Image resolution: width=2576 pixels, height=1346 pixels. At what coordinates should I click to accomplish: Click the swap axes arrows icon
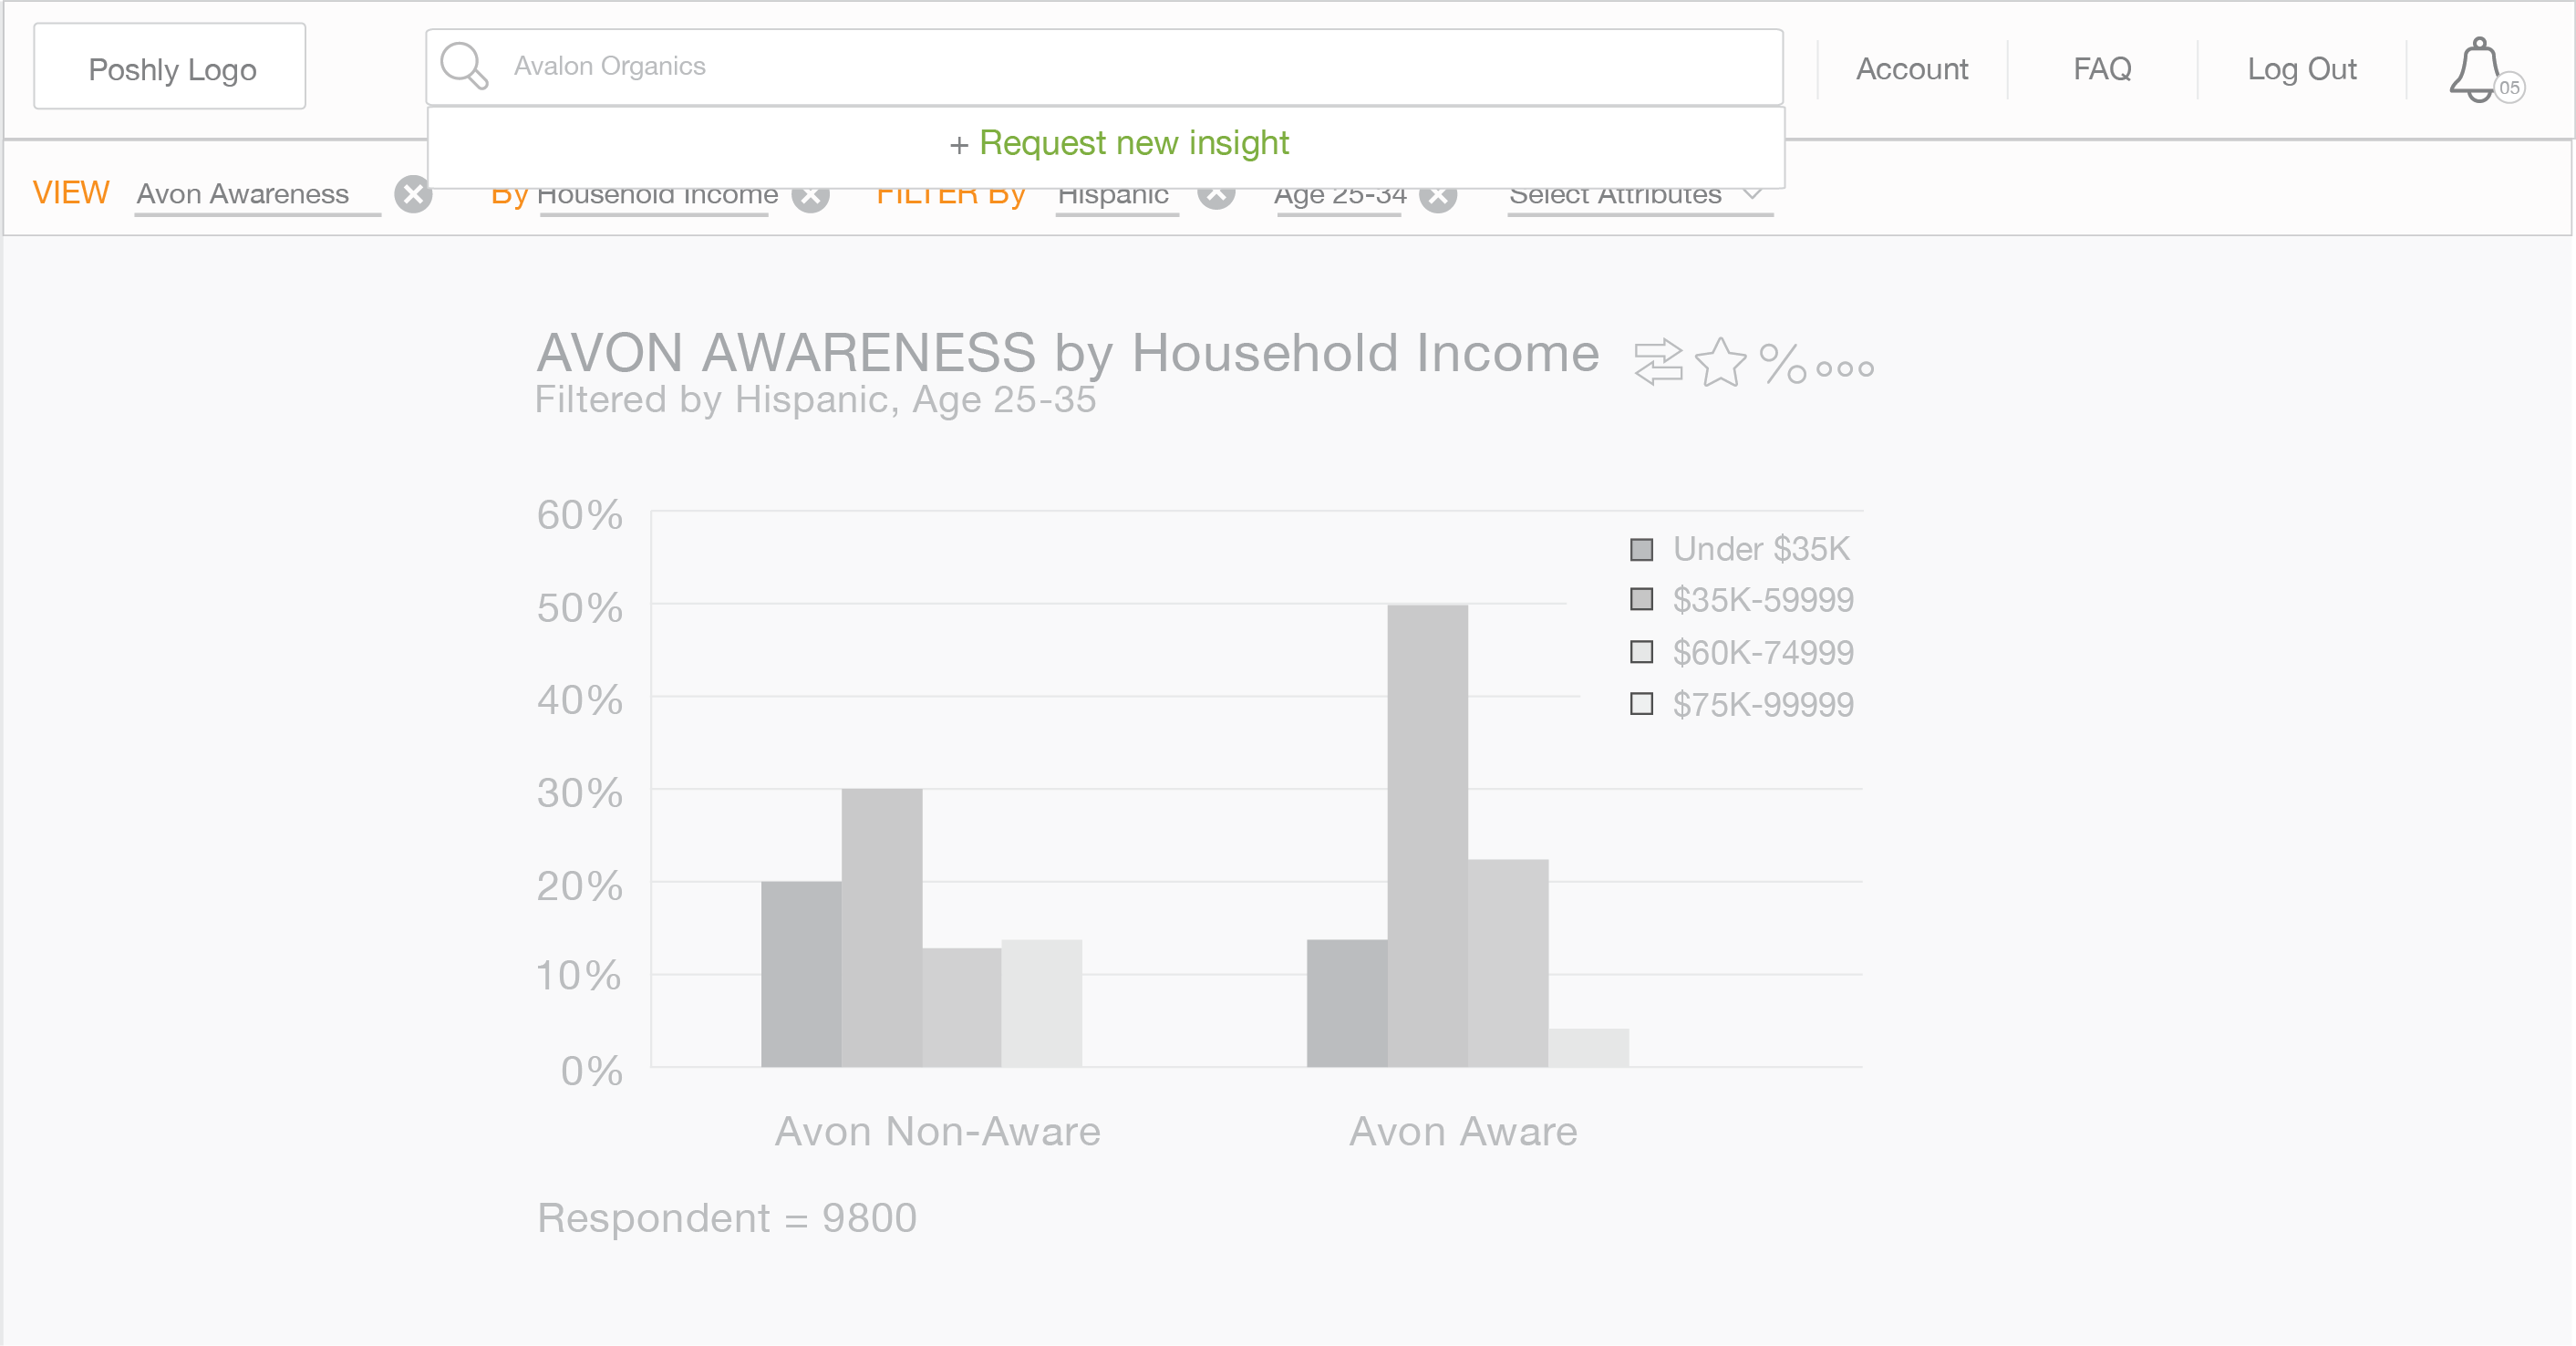click(x=1658, y=362)
